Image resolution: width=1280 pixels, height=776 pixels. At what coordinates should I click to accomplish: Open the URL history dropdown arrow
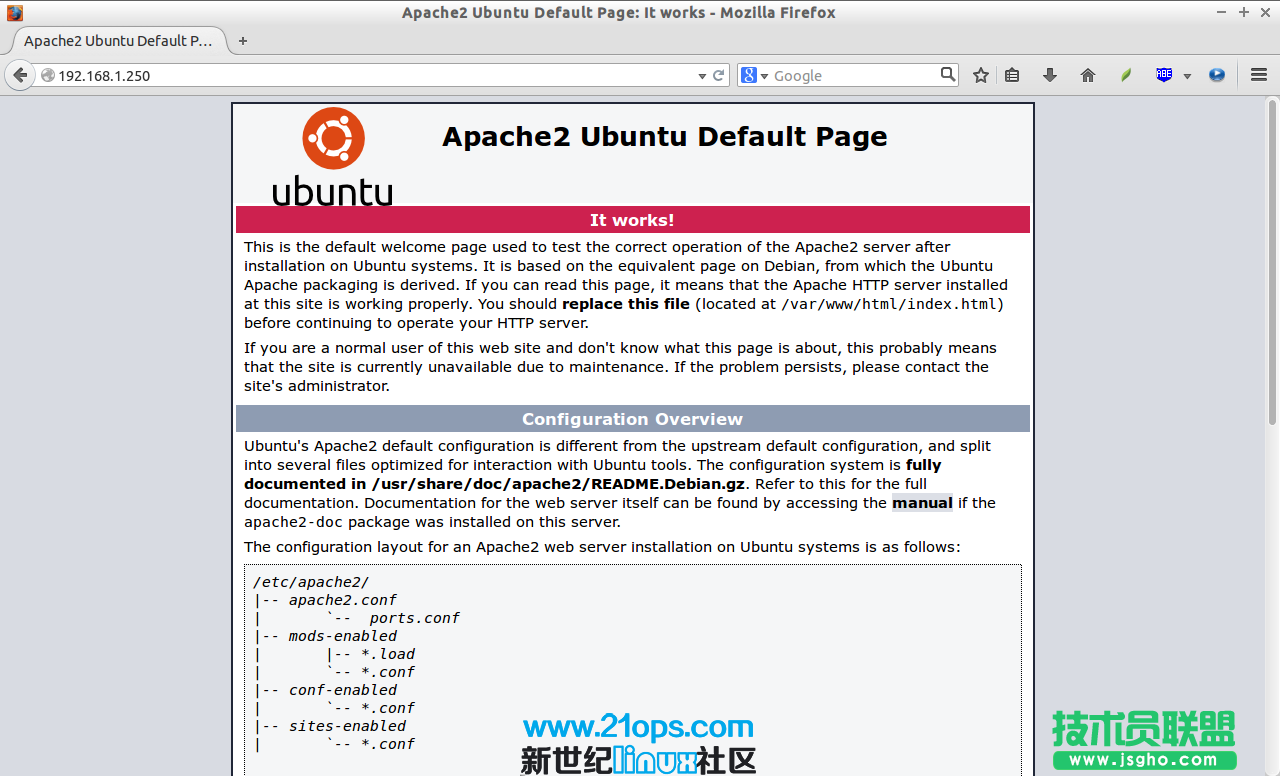tap(701, 74)
